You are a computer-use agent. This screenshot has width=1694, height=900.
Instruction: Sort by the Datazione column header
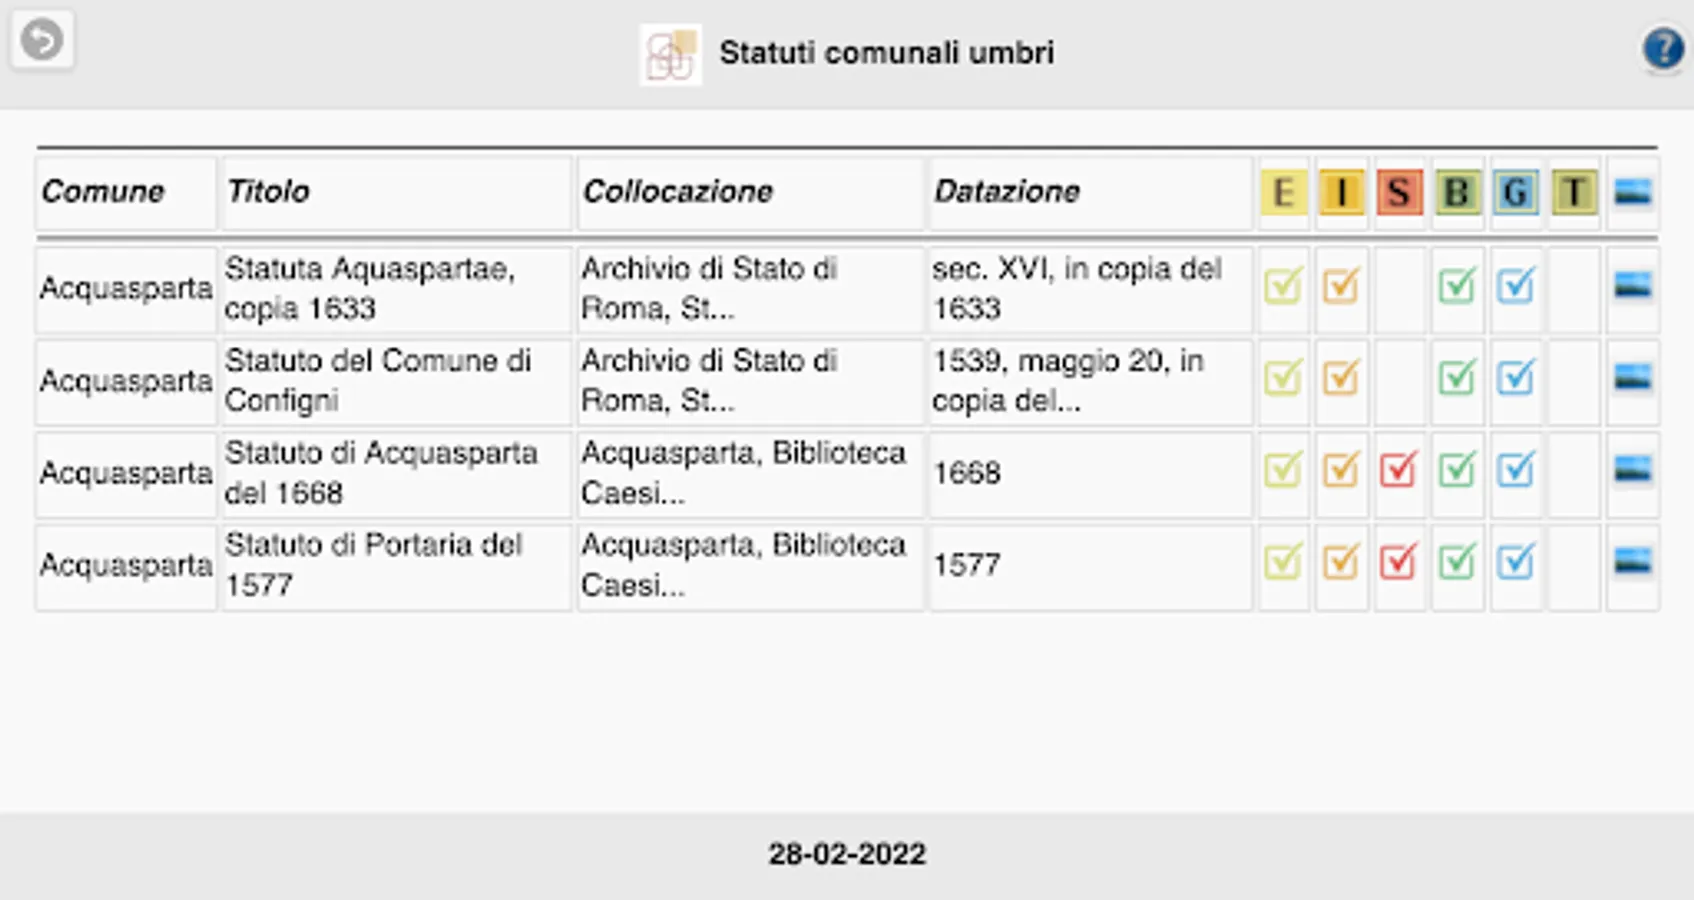(1006, 192)
